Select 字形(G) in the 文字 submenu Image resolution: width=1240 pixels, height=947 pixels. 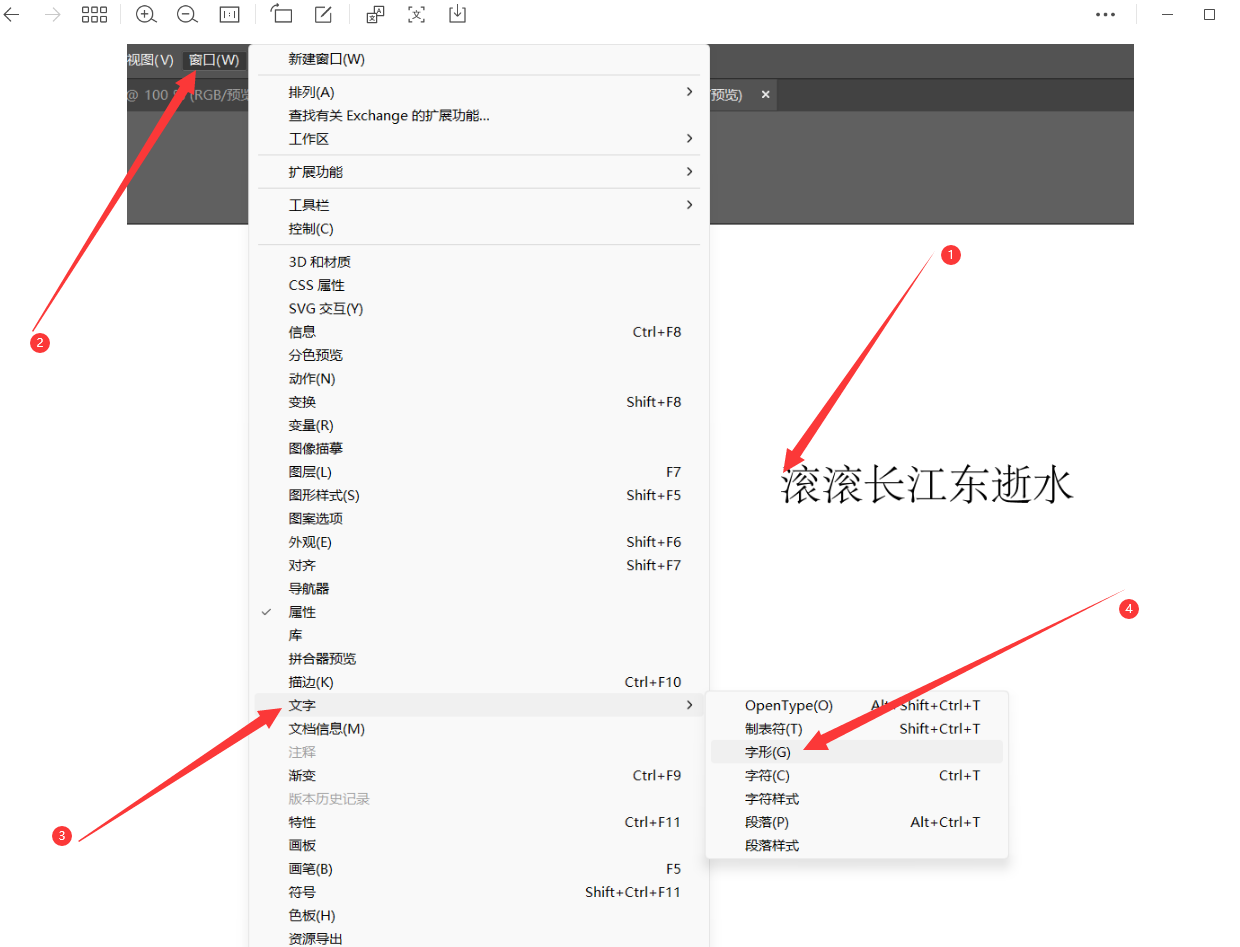pyautogui.click(x=857, y=752)
